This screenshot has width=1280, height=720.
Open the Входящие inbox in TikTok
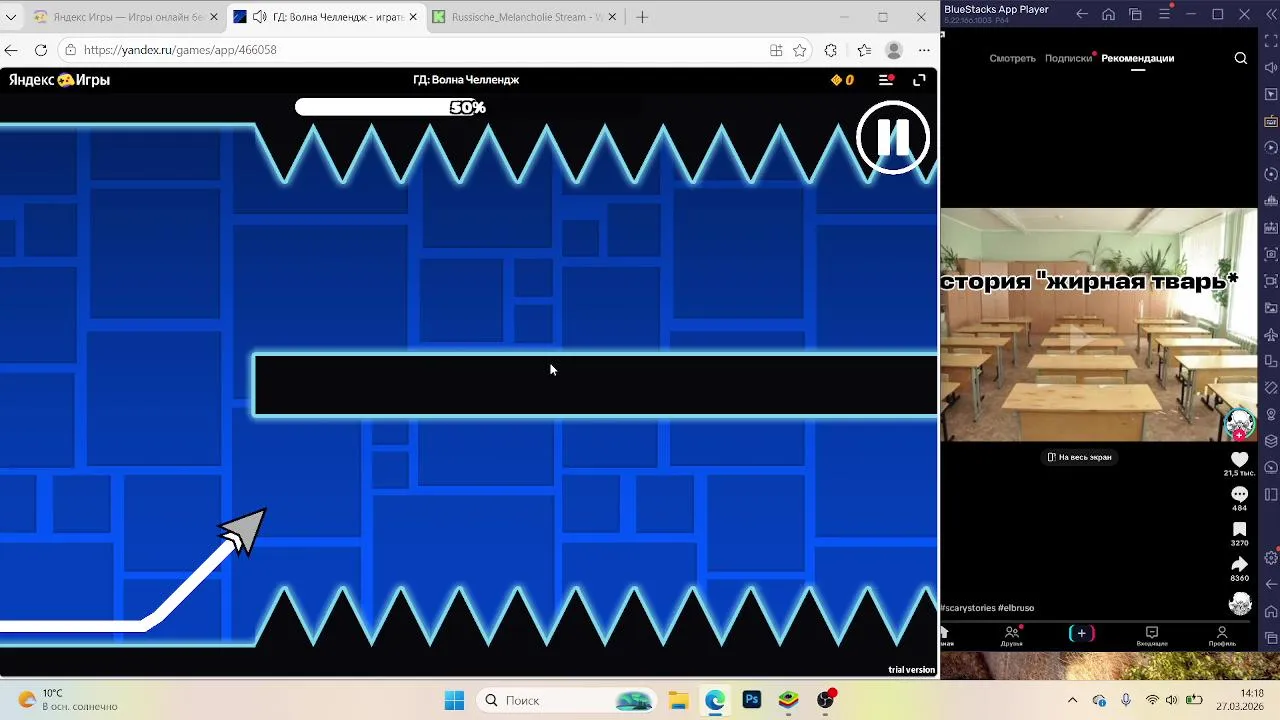[1151, 636]
